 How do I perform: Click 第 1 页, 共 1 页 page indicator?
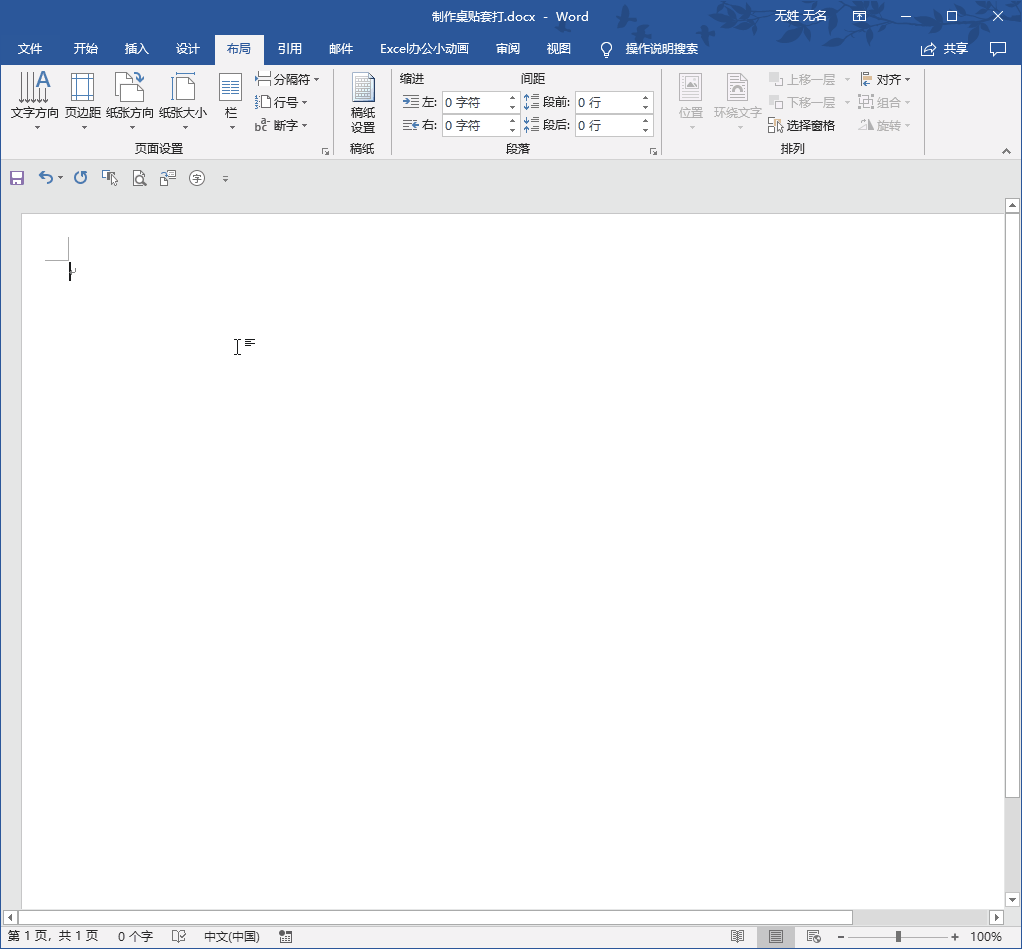click(53, 936)
